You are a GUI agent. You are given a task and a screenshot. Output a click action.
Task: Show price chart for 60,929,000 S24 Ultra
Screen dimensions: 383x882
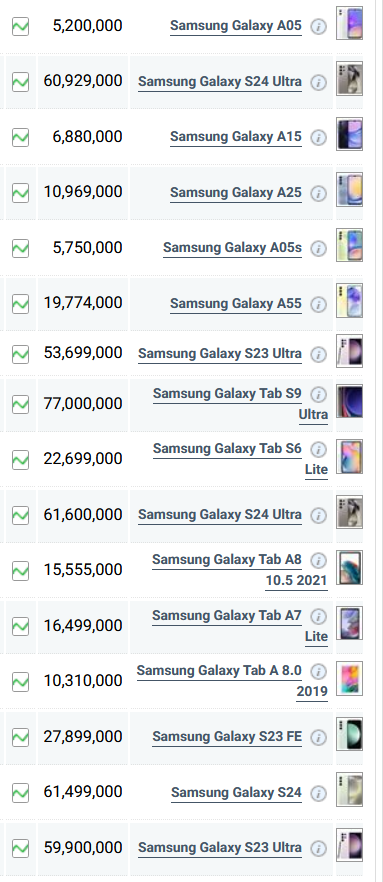click(20, 82)
